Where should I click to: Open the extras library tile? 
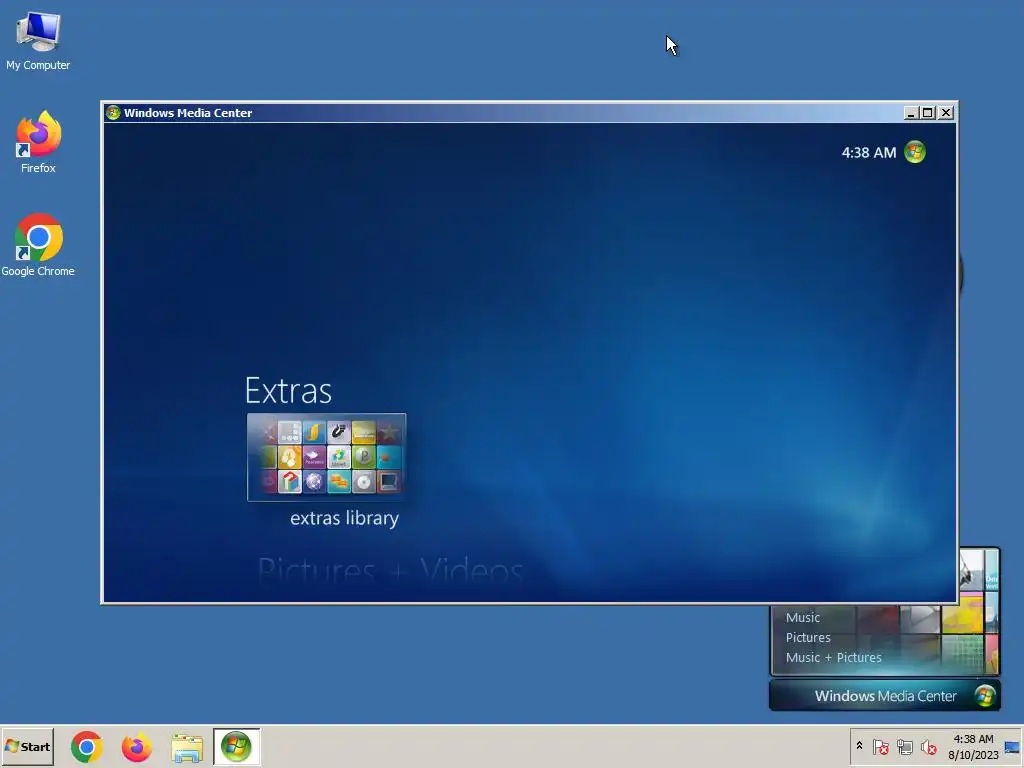coord(327,457)
